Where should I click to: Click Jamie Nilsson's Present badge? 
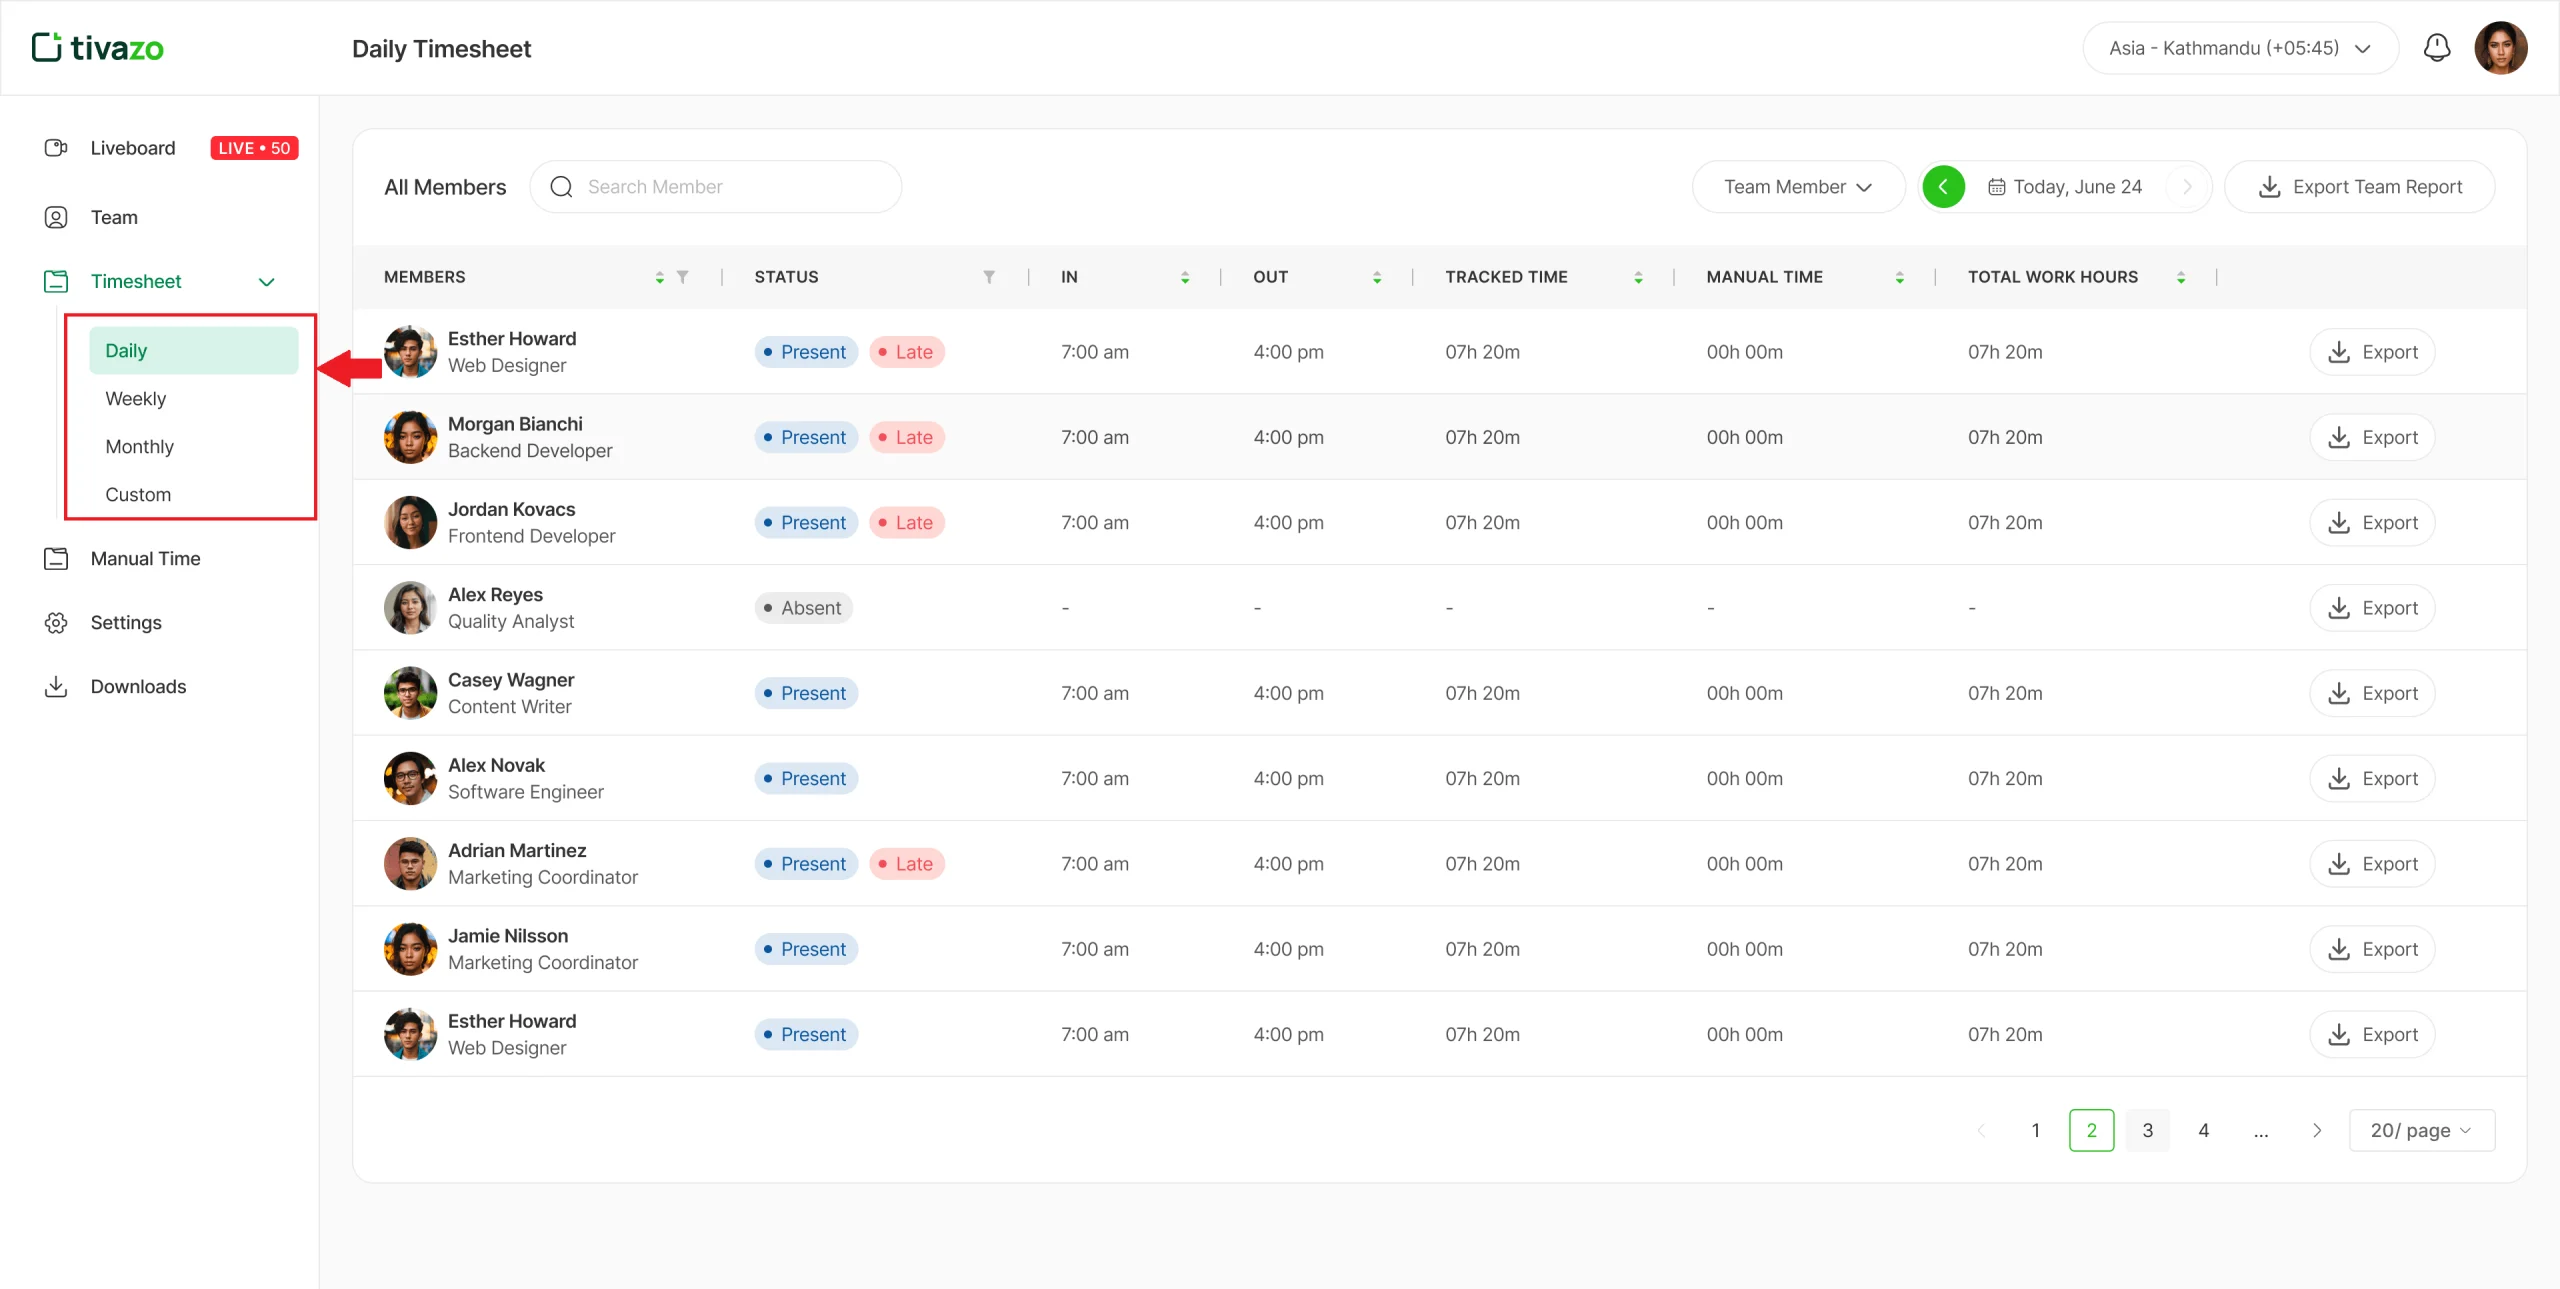coord(806,950)
